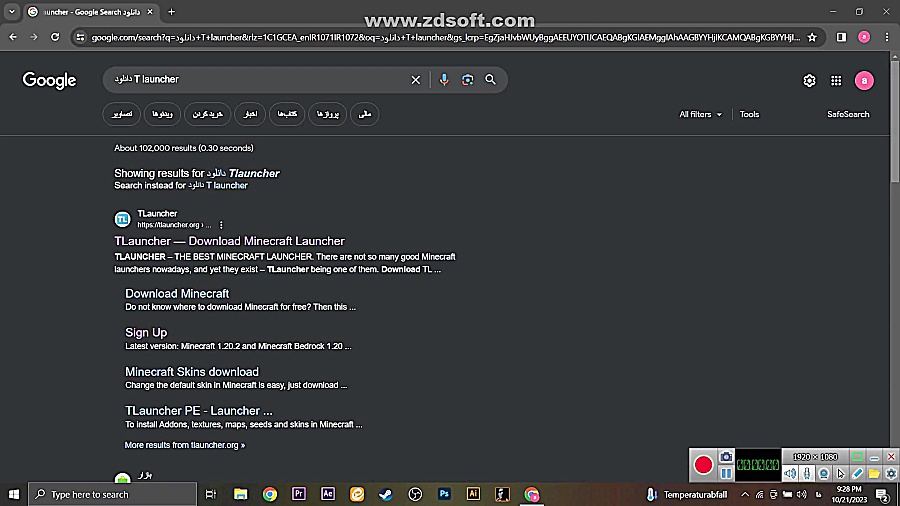Take a screenshot with recorder camera icon
This screenshot has width=900, height=506.
pyautogui.click(x=726, y=457)
